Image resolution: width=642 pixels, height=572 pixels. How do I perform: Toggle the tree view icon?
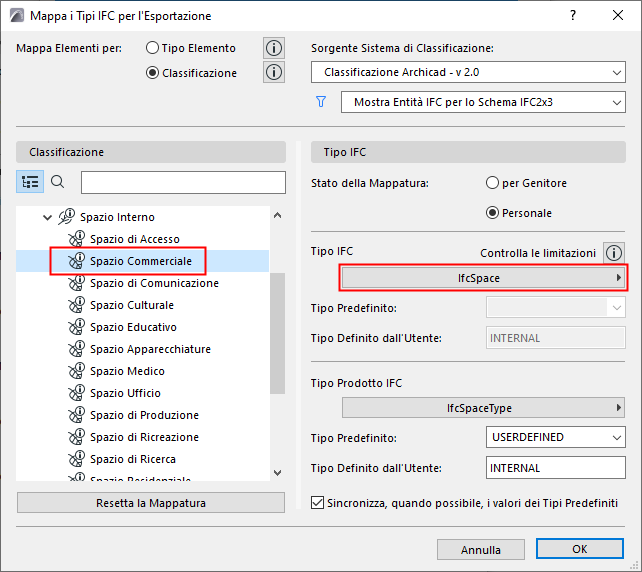[x=30, y=182]
